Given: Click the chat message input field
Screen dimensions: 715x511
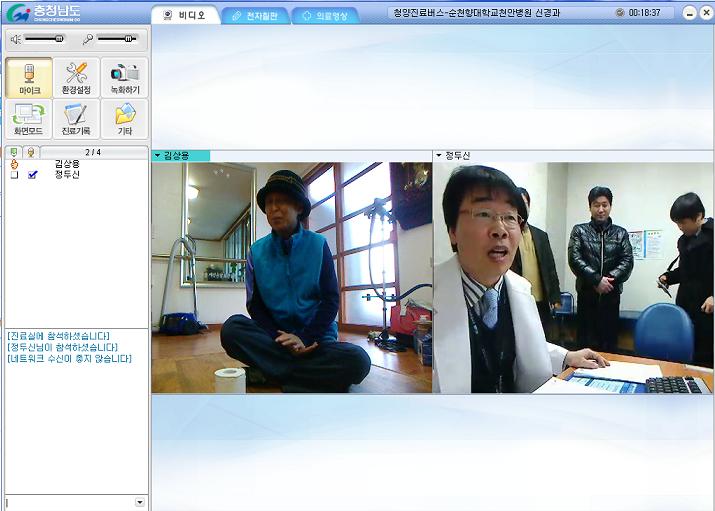Looking at the screenshot, I should [68, 502].
